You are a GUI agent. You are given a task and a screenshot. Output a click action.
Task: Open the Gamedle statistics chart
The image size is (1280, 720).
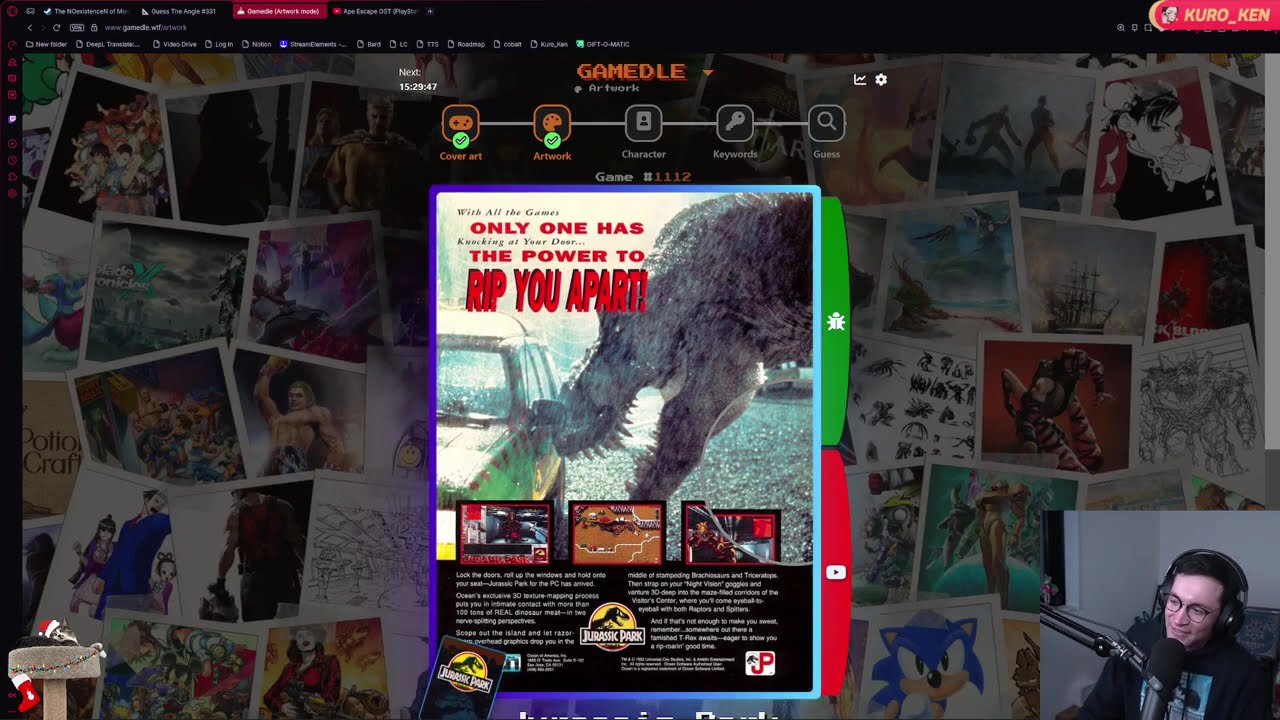[x=860, y=79]
